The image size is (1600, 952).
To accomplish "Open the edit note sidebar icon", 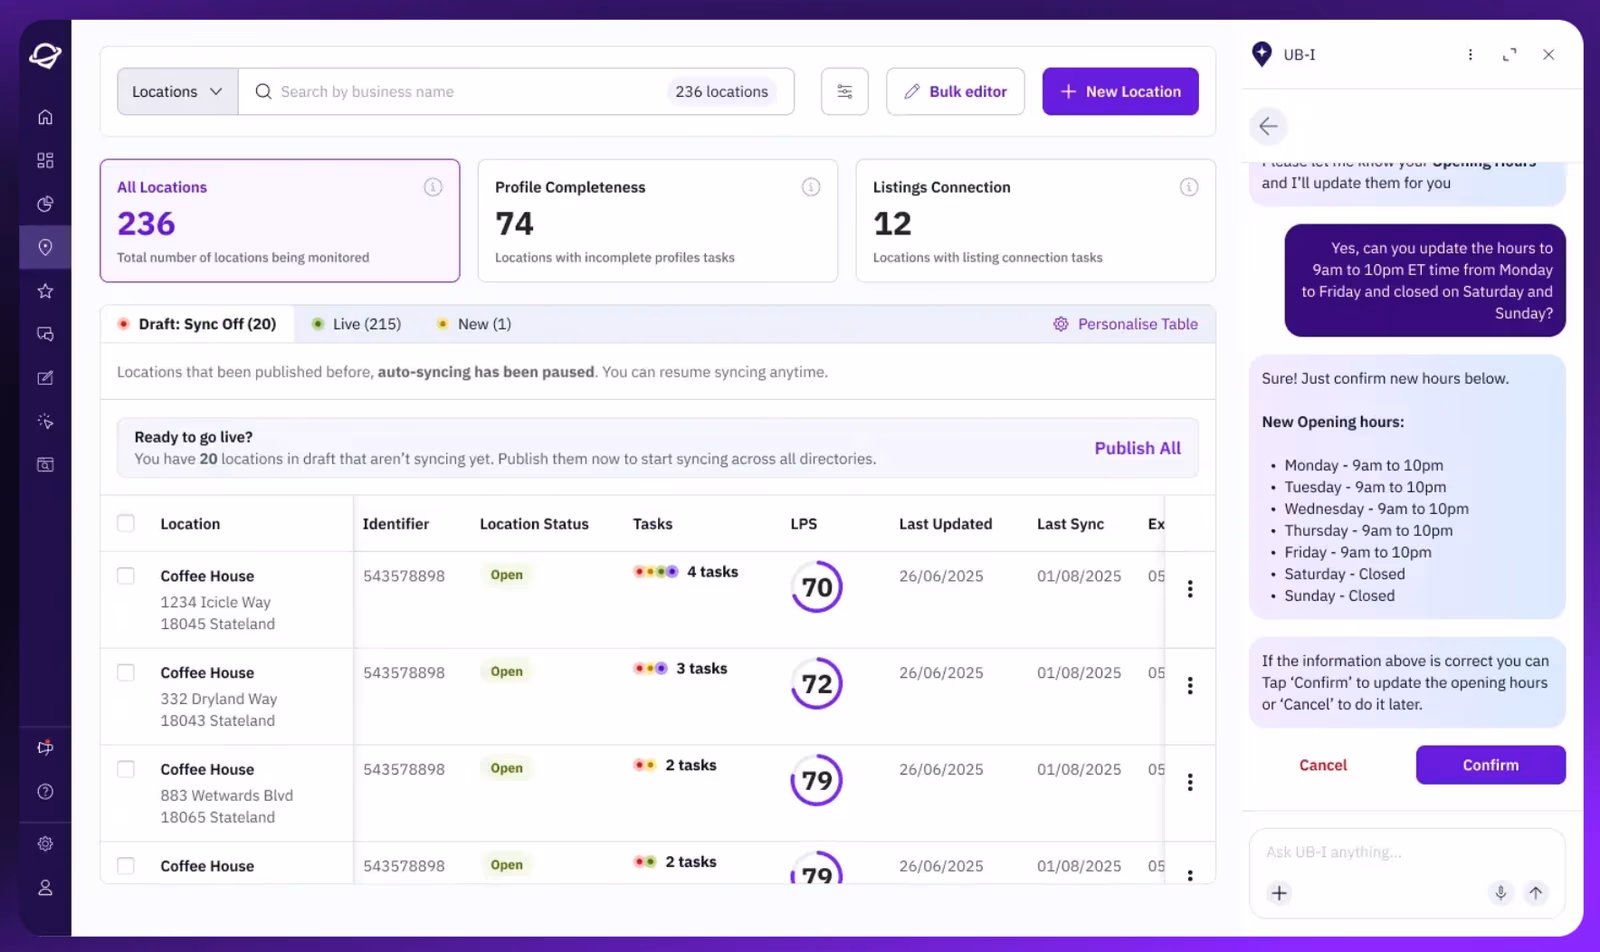I will click(x=45, y=378).
